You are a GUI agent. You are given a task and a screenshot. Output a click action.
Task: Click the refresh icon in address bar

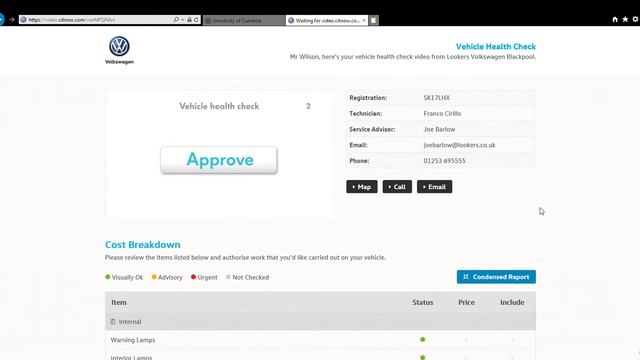coord(196,20)
